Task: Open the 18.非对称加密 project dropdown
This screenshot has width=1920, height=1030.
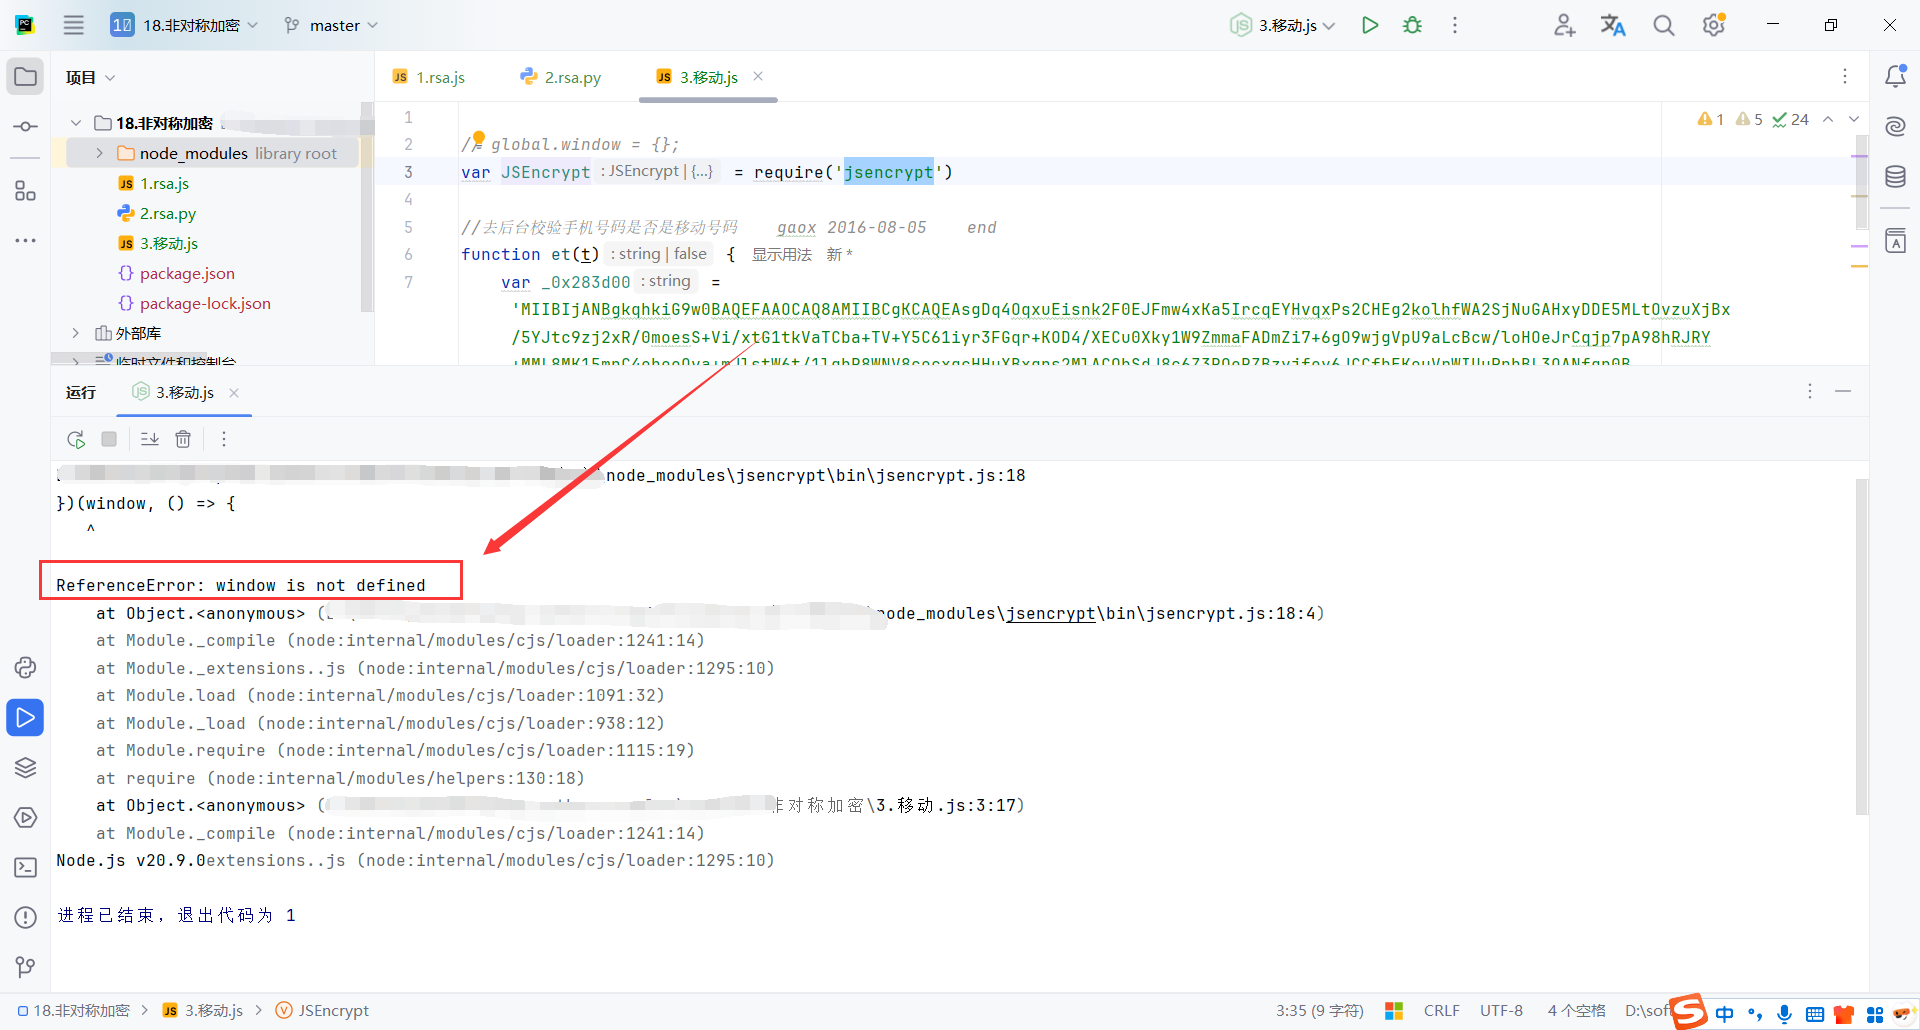Action: [184, 25]
